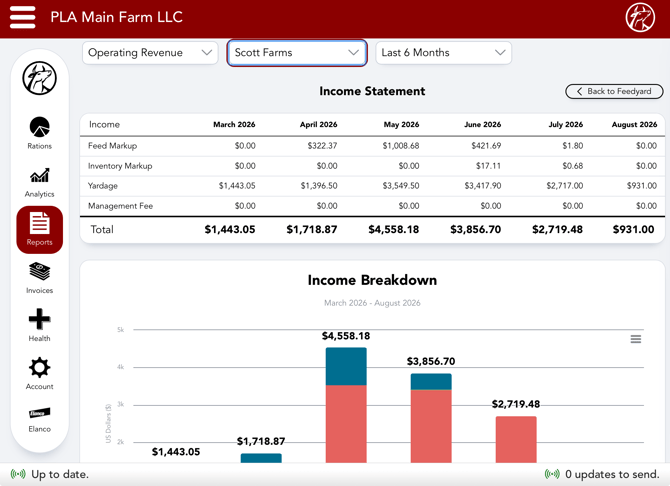
Task: Click the Up to date status text
Action: point(60,474)
